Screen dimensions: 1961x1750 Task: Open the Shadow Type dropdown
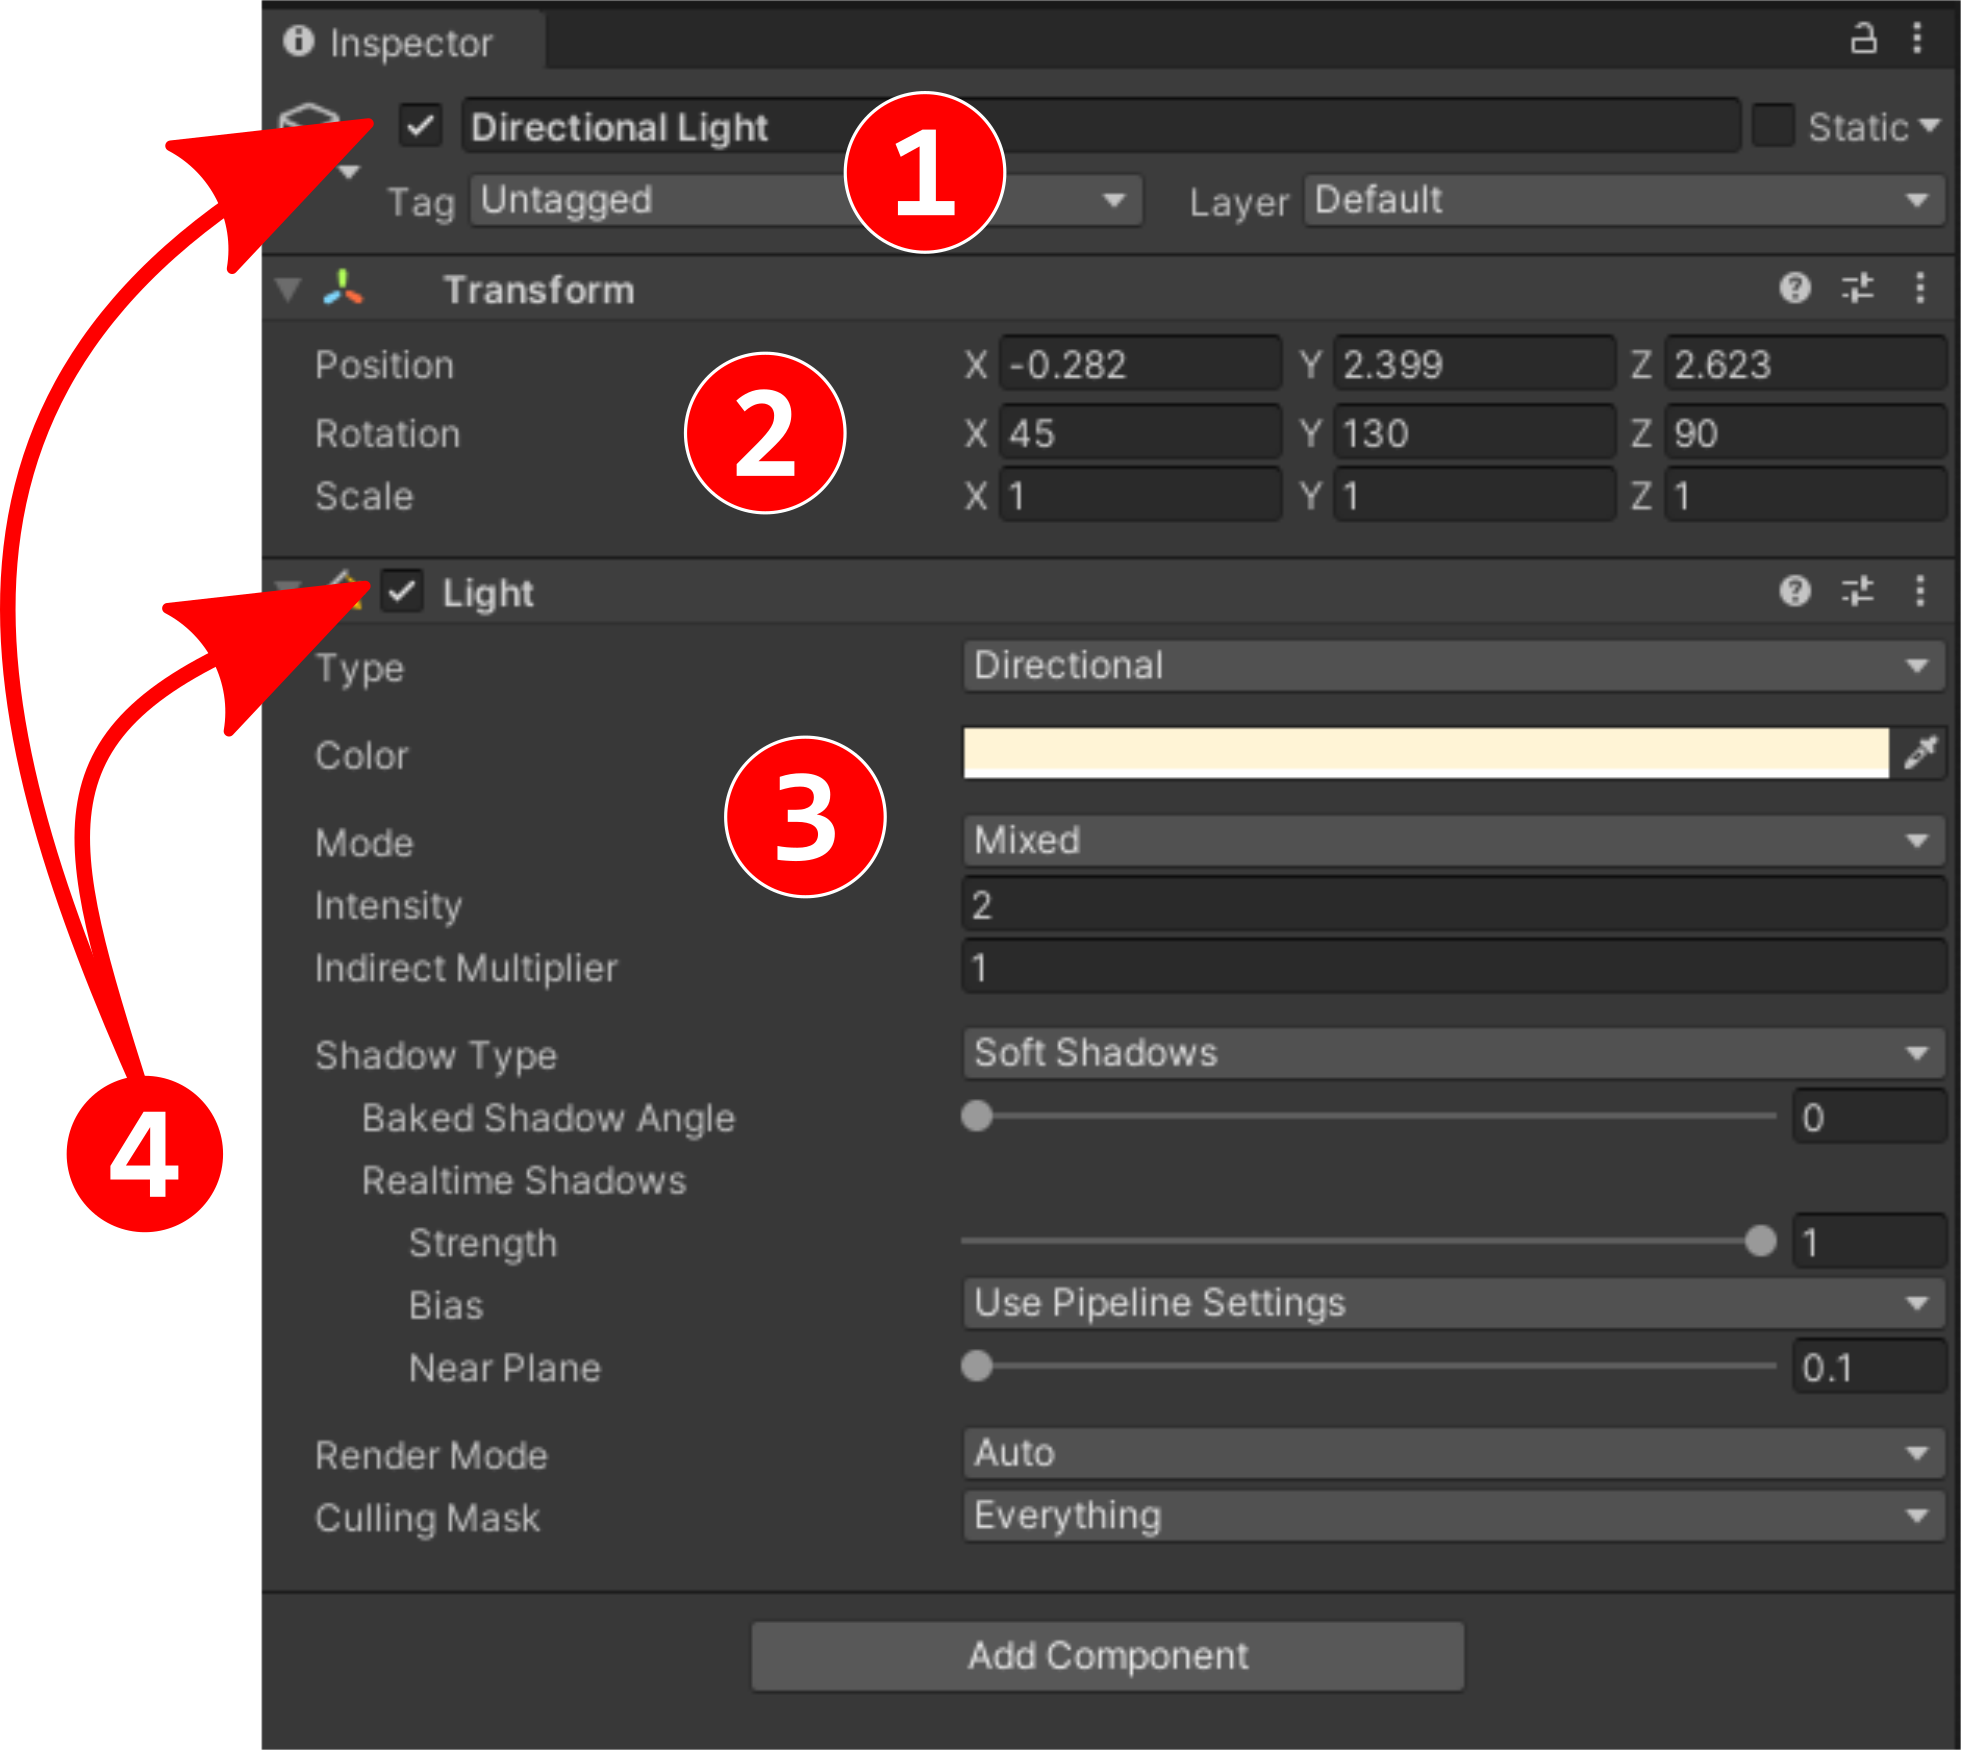(1452, 1052)
